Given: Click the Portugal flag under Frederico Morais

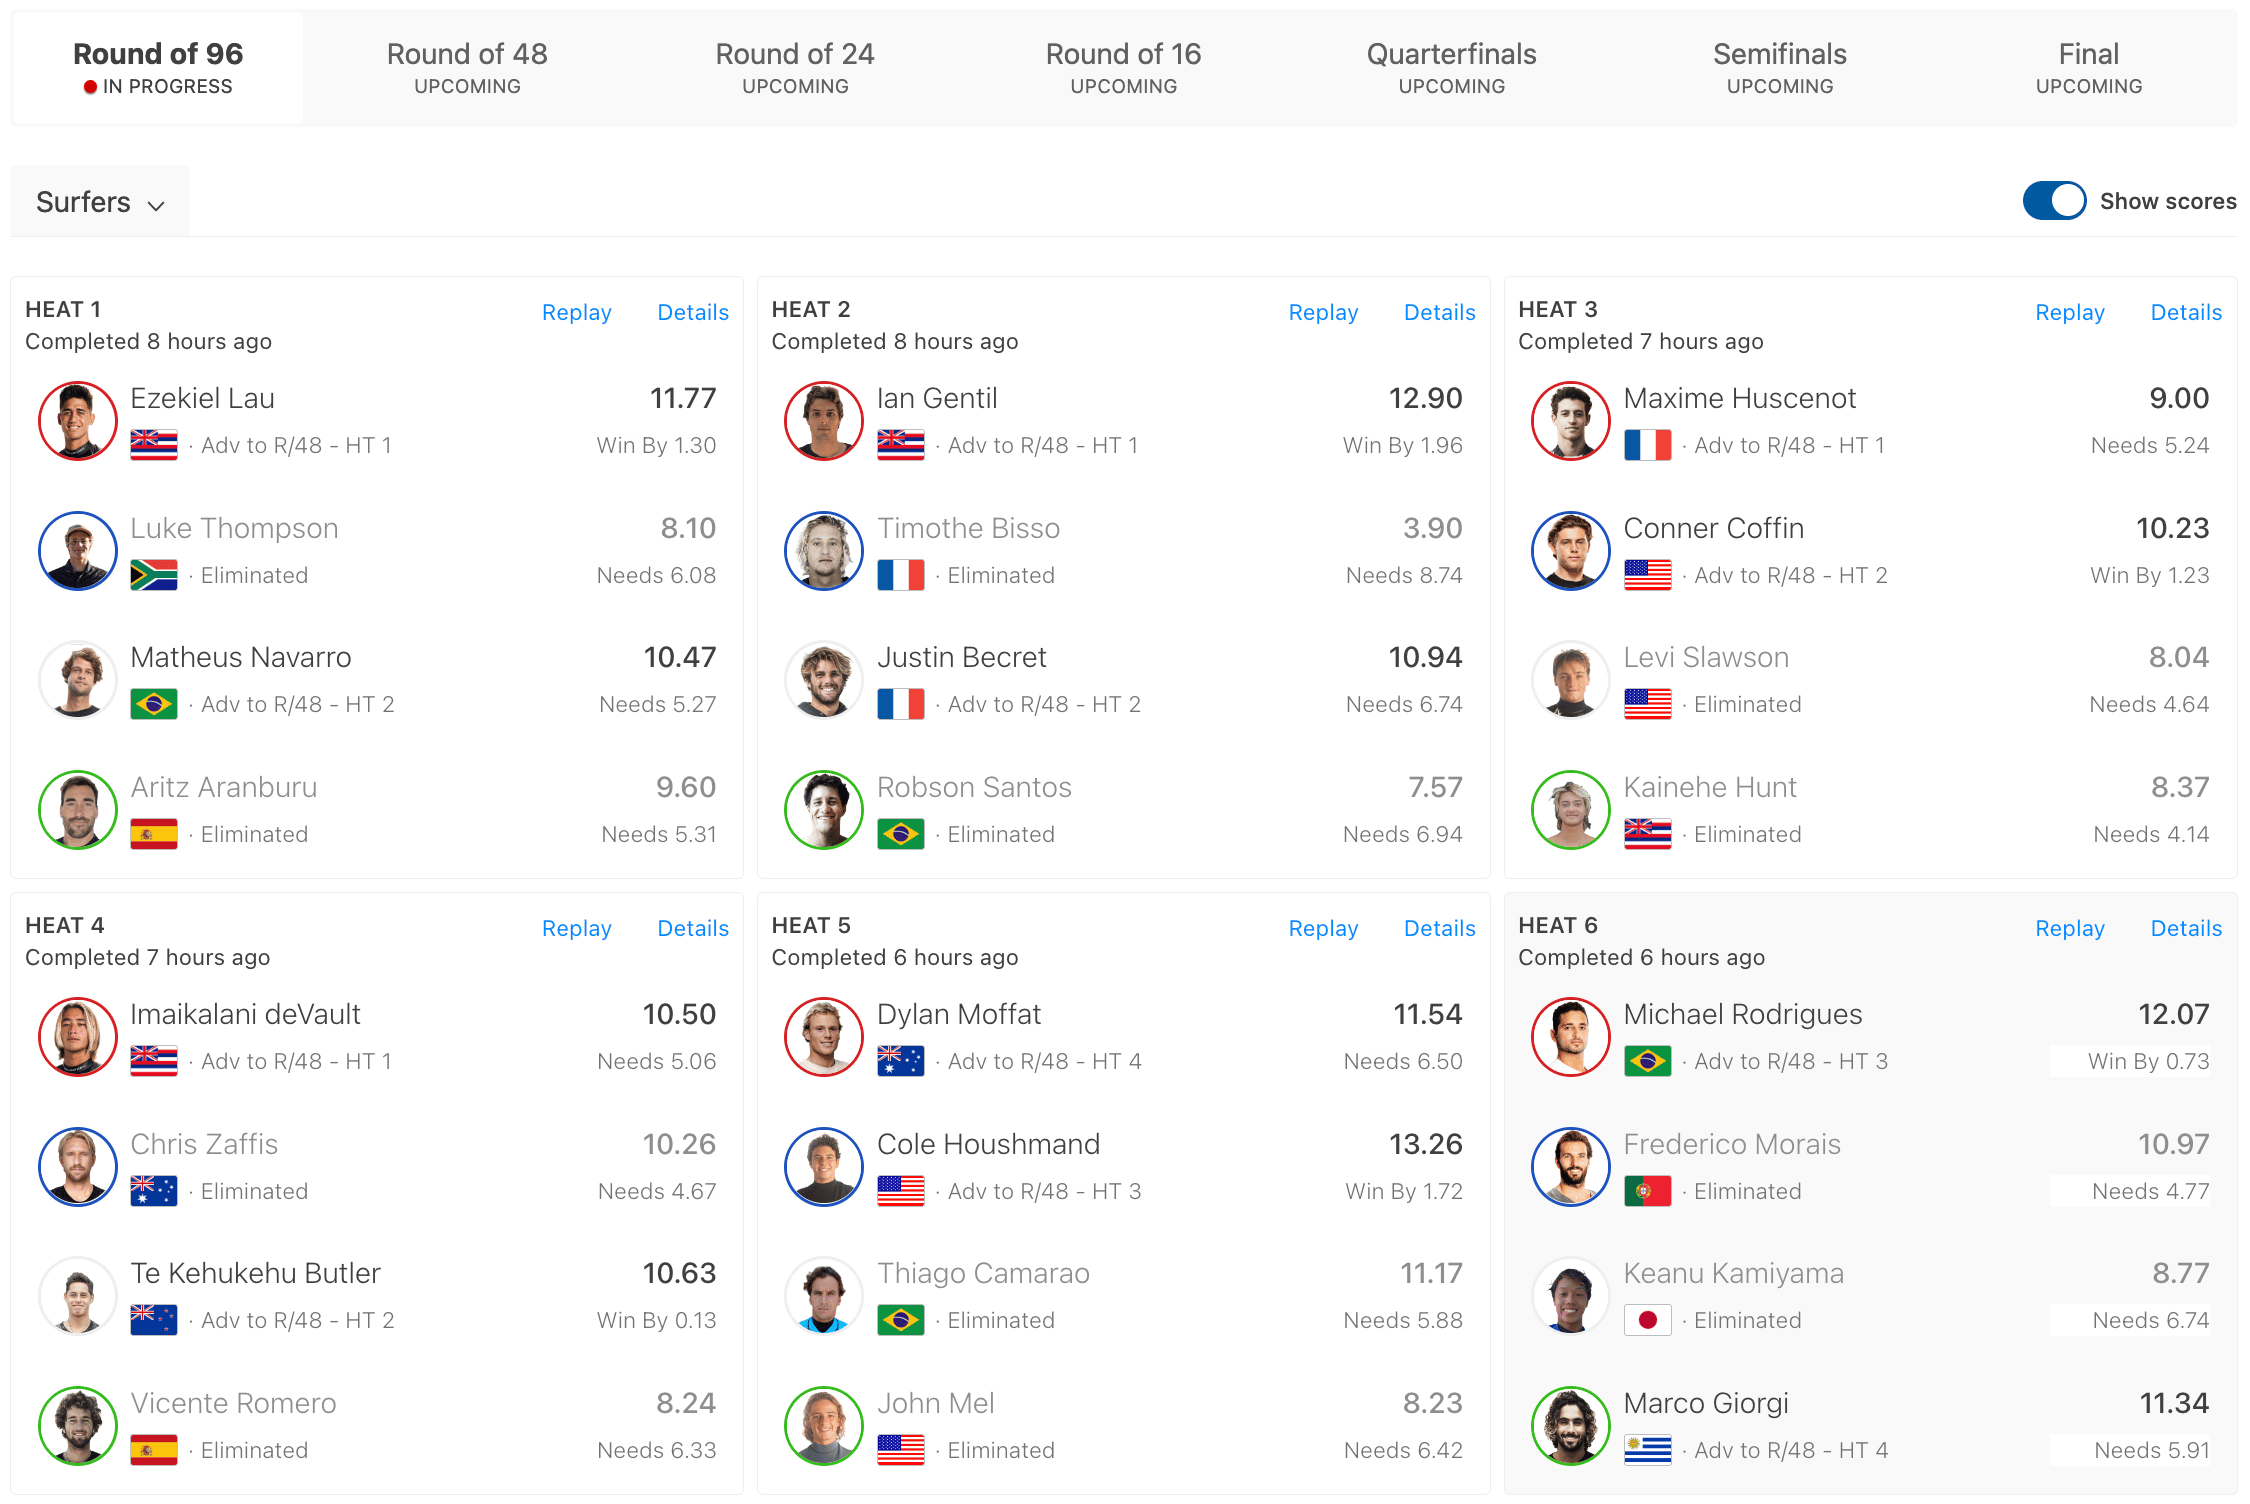Looking at the screenshot, I should coord(1647,1191).
